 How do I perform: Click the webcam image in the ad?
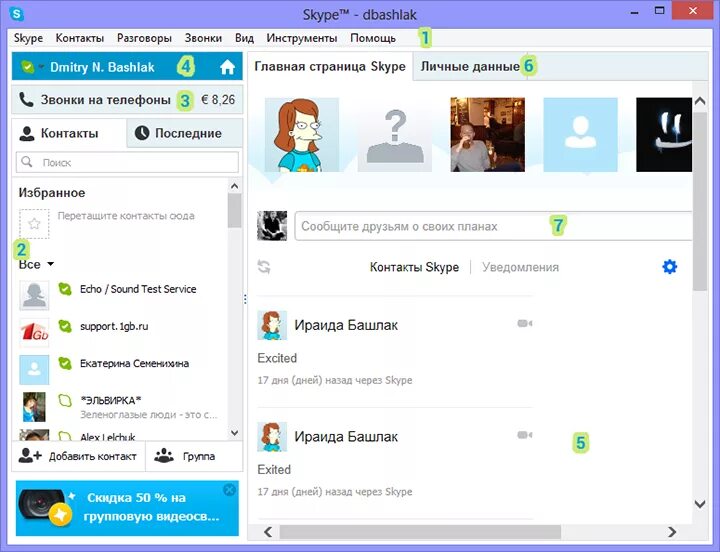coord(44,507)
